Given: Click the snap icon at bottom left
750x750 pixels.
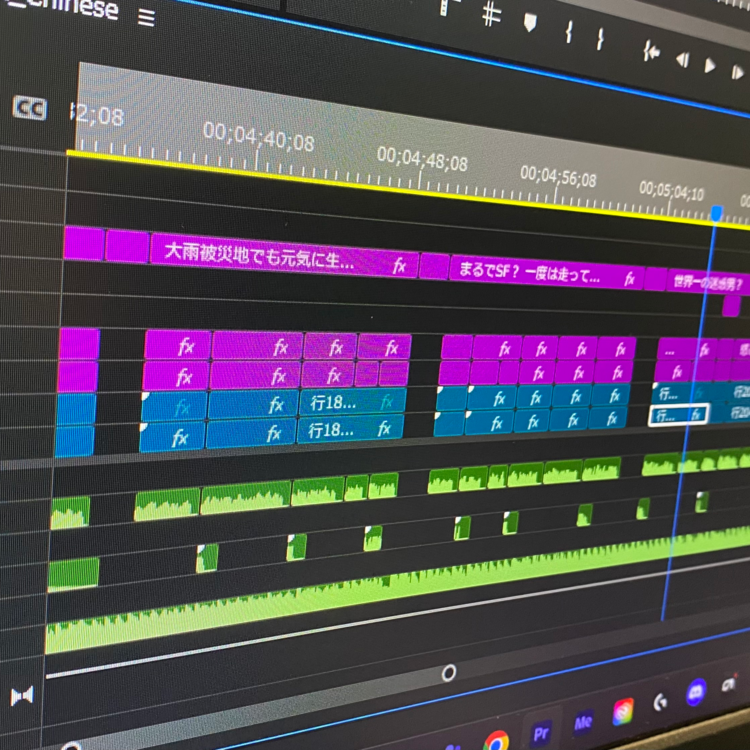Looking at the screenshot, I should pyautogui.click(x=21, y=695).
